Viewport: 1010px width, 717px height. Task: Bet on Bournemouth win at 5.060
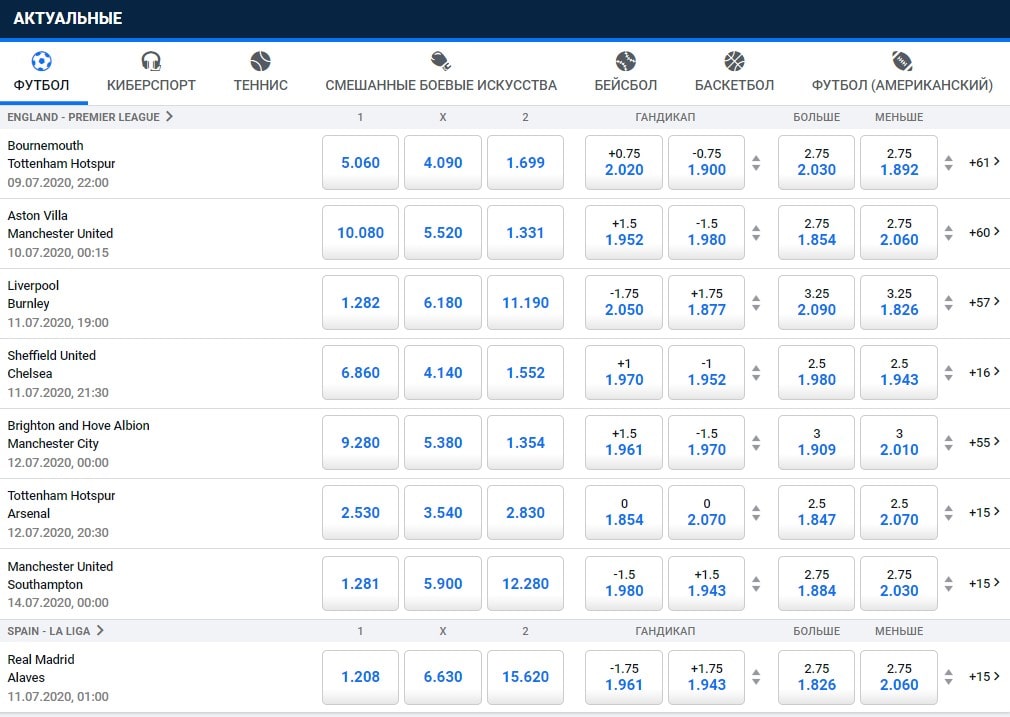[x=360, y=162]
